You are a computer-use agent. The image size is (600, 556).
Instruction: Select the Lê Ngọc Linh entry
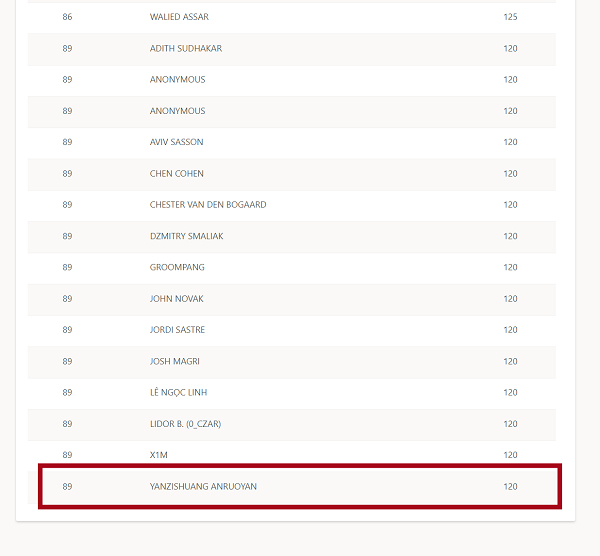(x=178, y=392)
